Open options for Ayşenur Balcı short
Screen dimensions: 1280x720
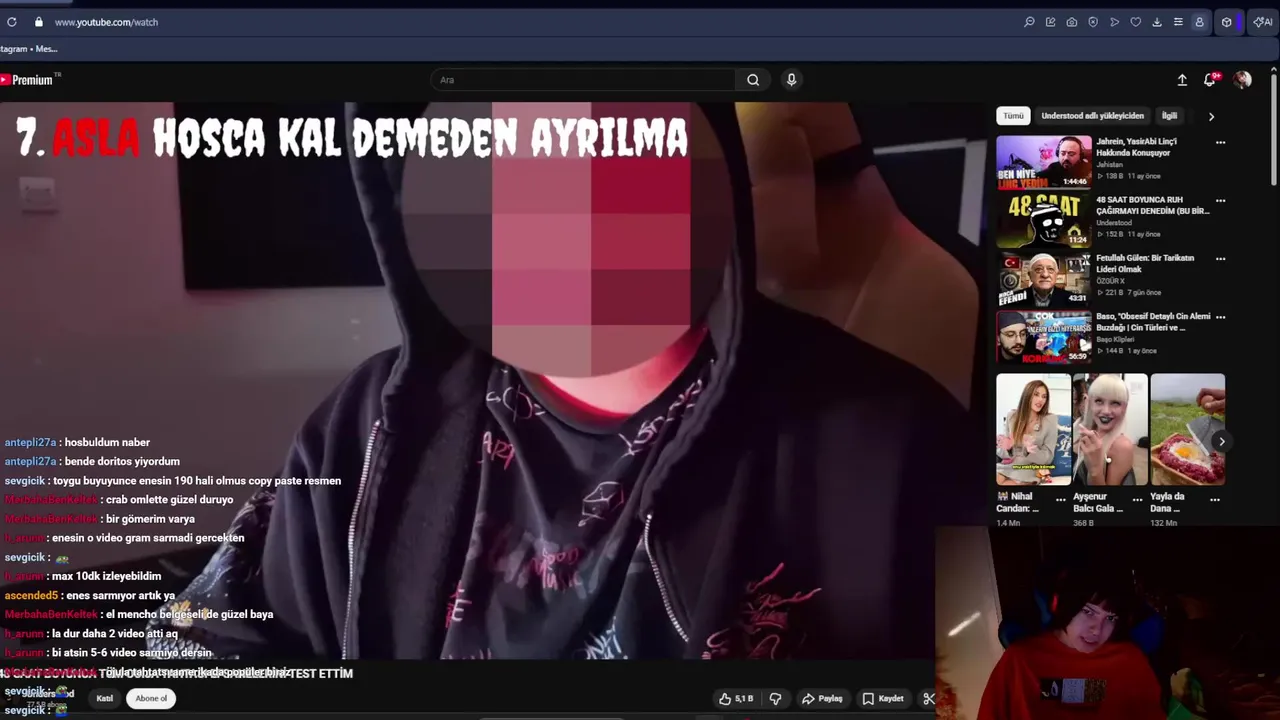tap(1137, 499)
